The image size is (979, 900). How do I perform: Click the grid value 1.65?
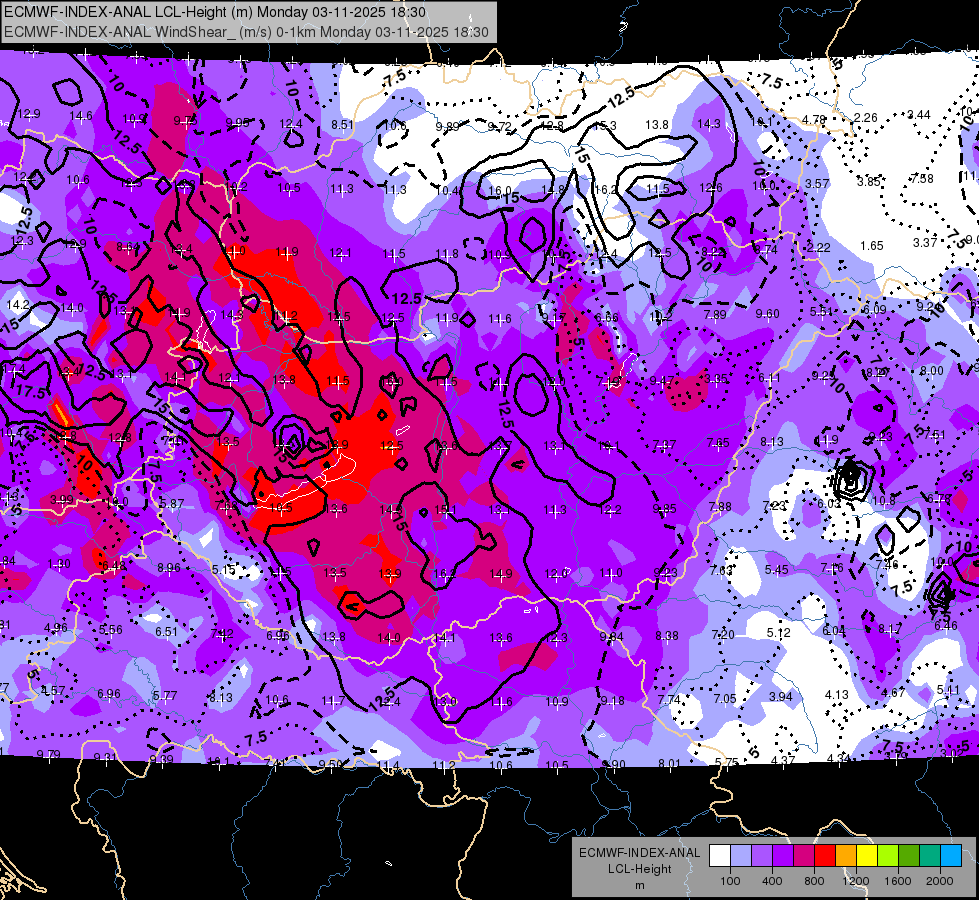pos(872,245)
